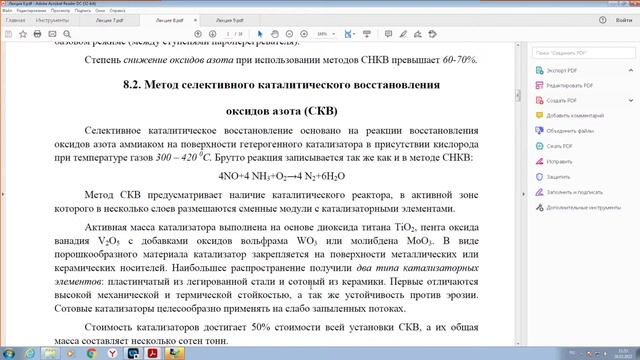Click the stamp tool icon
Image resolution: width=640 pixels, height=360 pixels.
(x=433, y=34)
